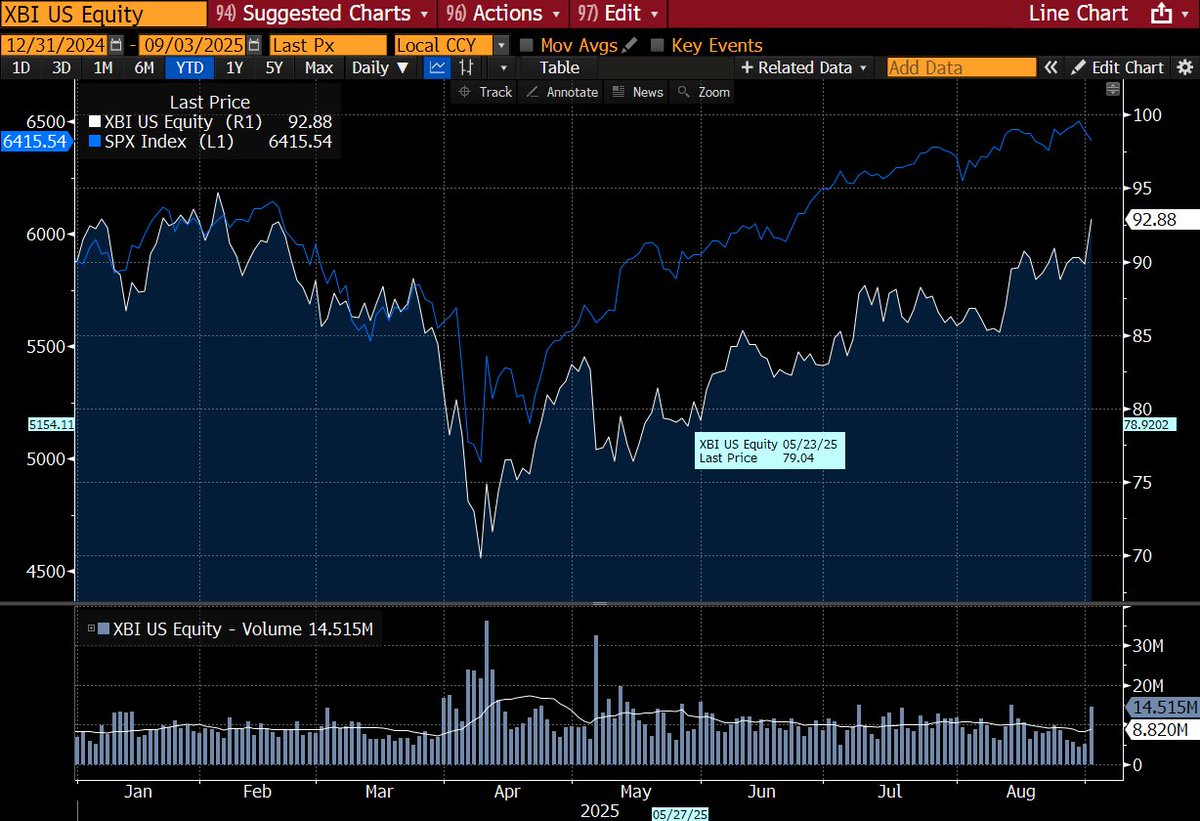The width and height of the screenshot is (1200, 821).
Task: Open the Daily periodicity dropdown
Action: (x=380, y=68)
